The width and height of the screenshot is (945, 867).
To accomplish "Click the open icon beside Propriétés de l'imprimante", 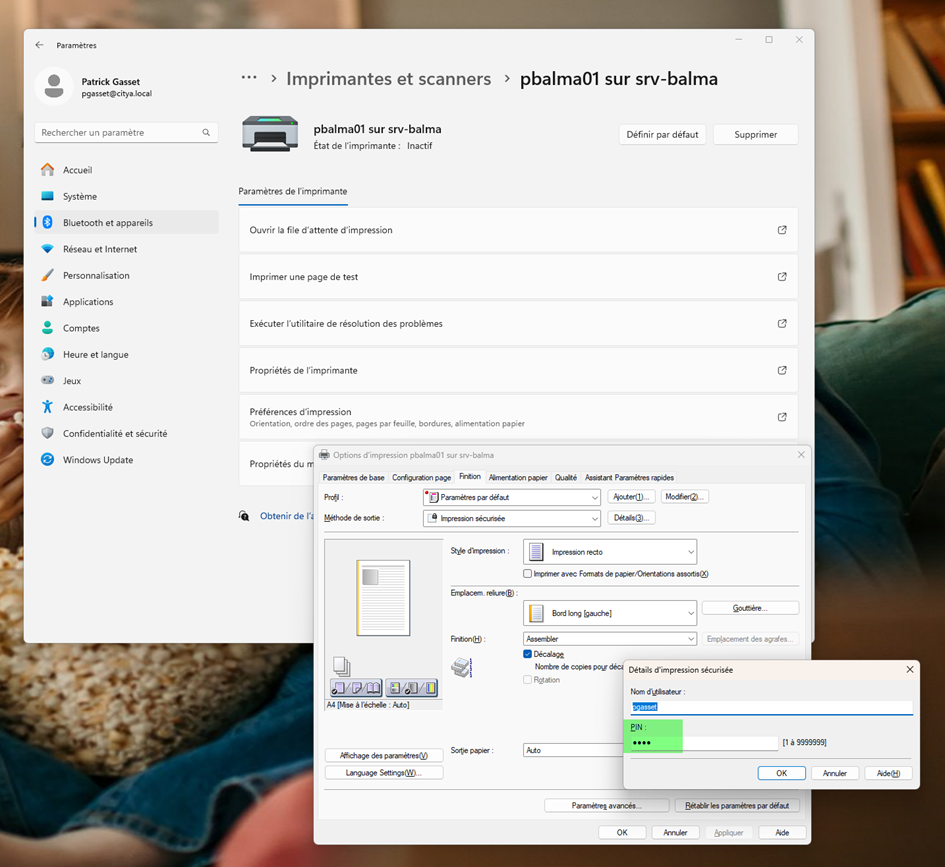I will coord(782,370).
